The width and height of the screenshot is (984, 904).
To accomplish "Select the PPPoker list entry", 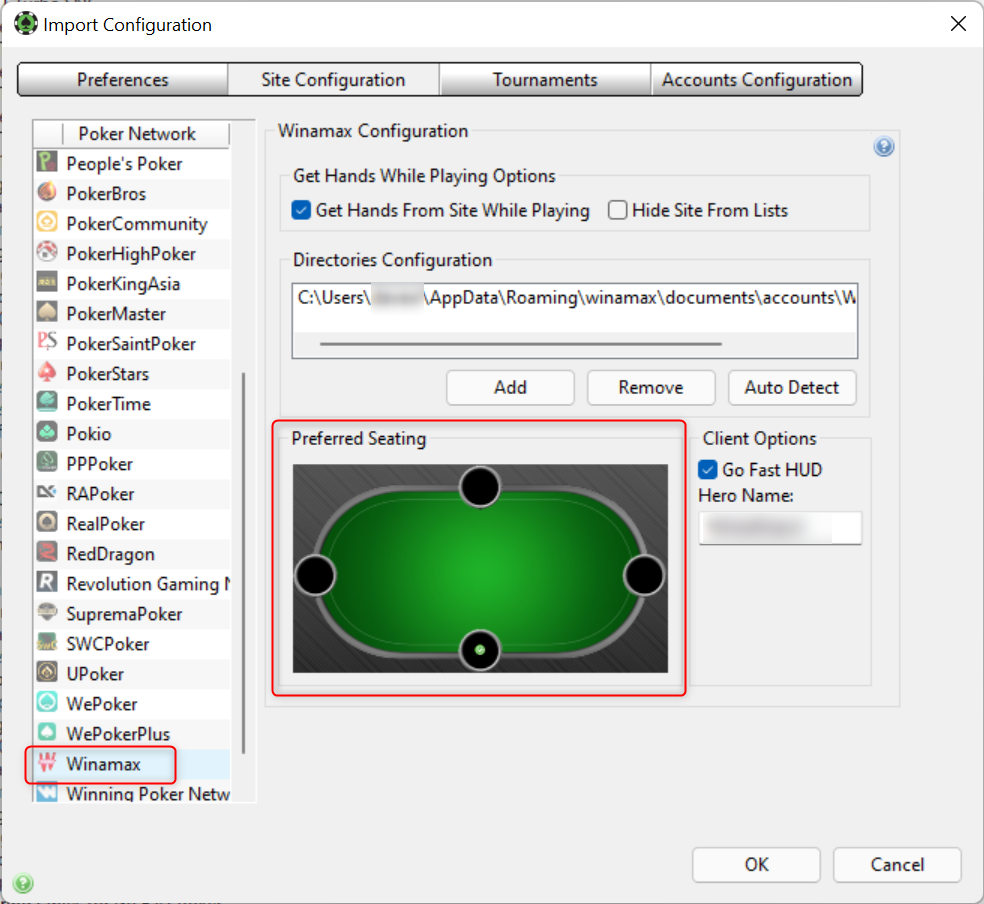I will tap(133, 464).
